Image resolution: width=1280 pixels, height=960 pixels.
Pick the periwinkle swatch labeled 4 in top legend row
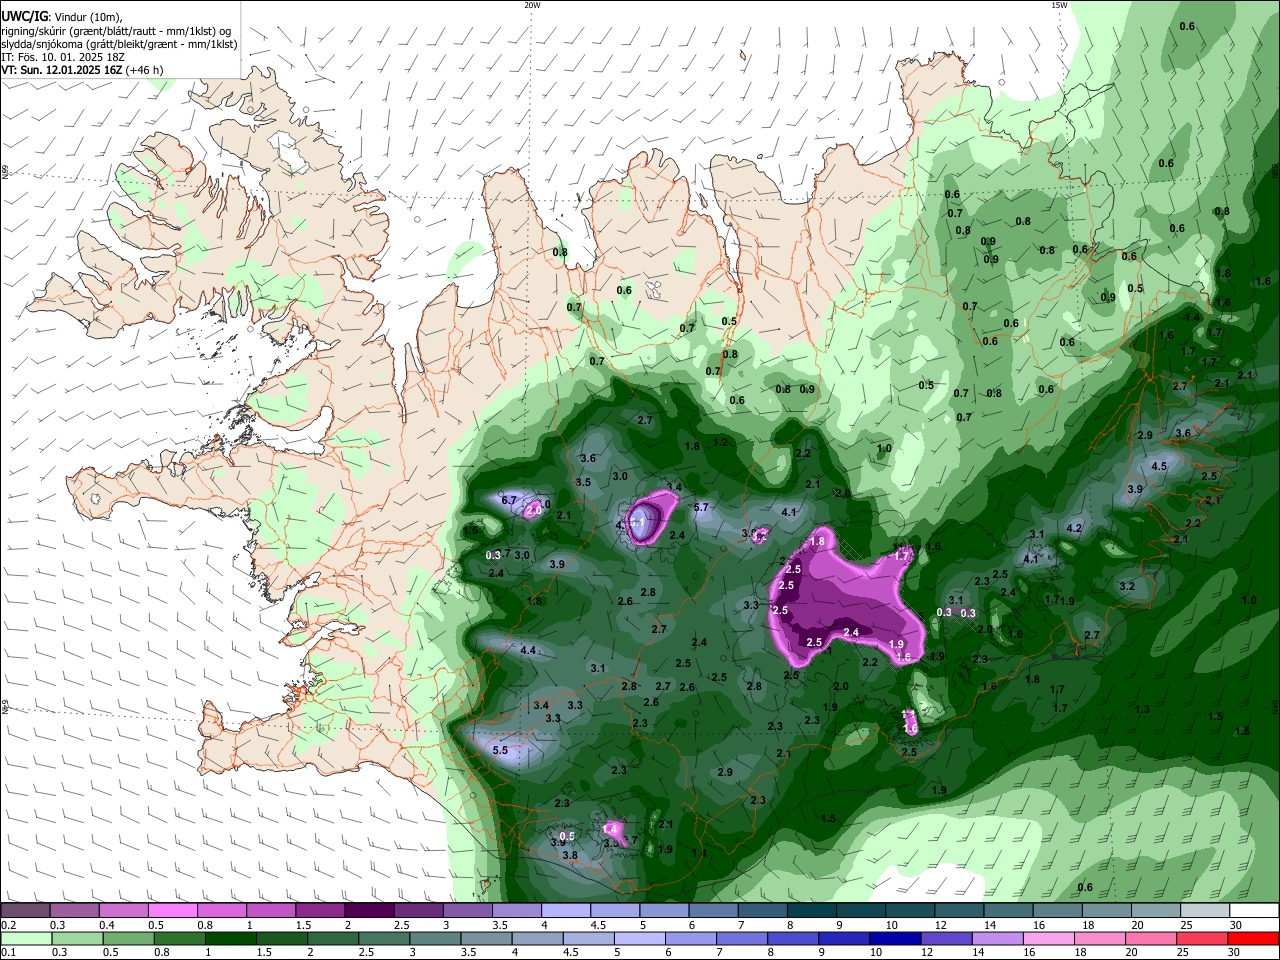pyautogui.click(x=566, y=911)
